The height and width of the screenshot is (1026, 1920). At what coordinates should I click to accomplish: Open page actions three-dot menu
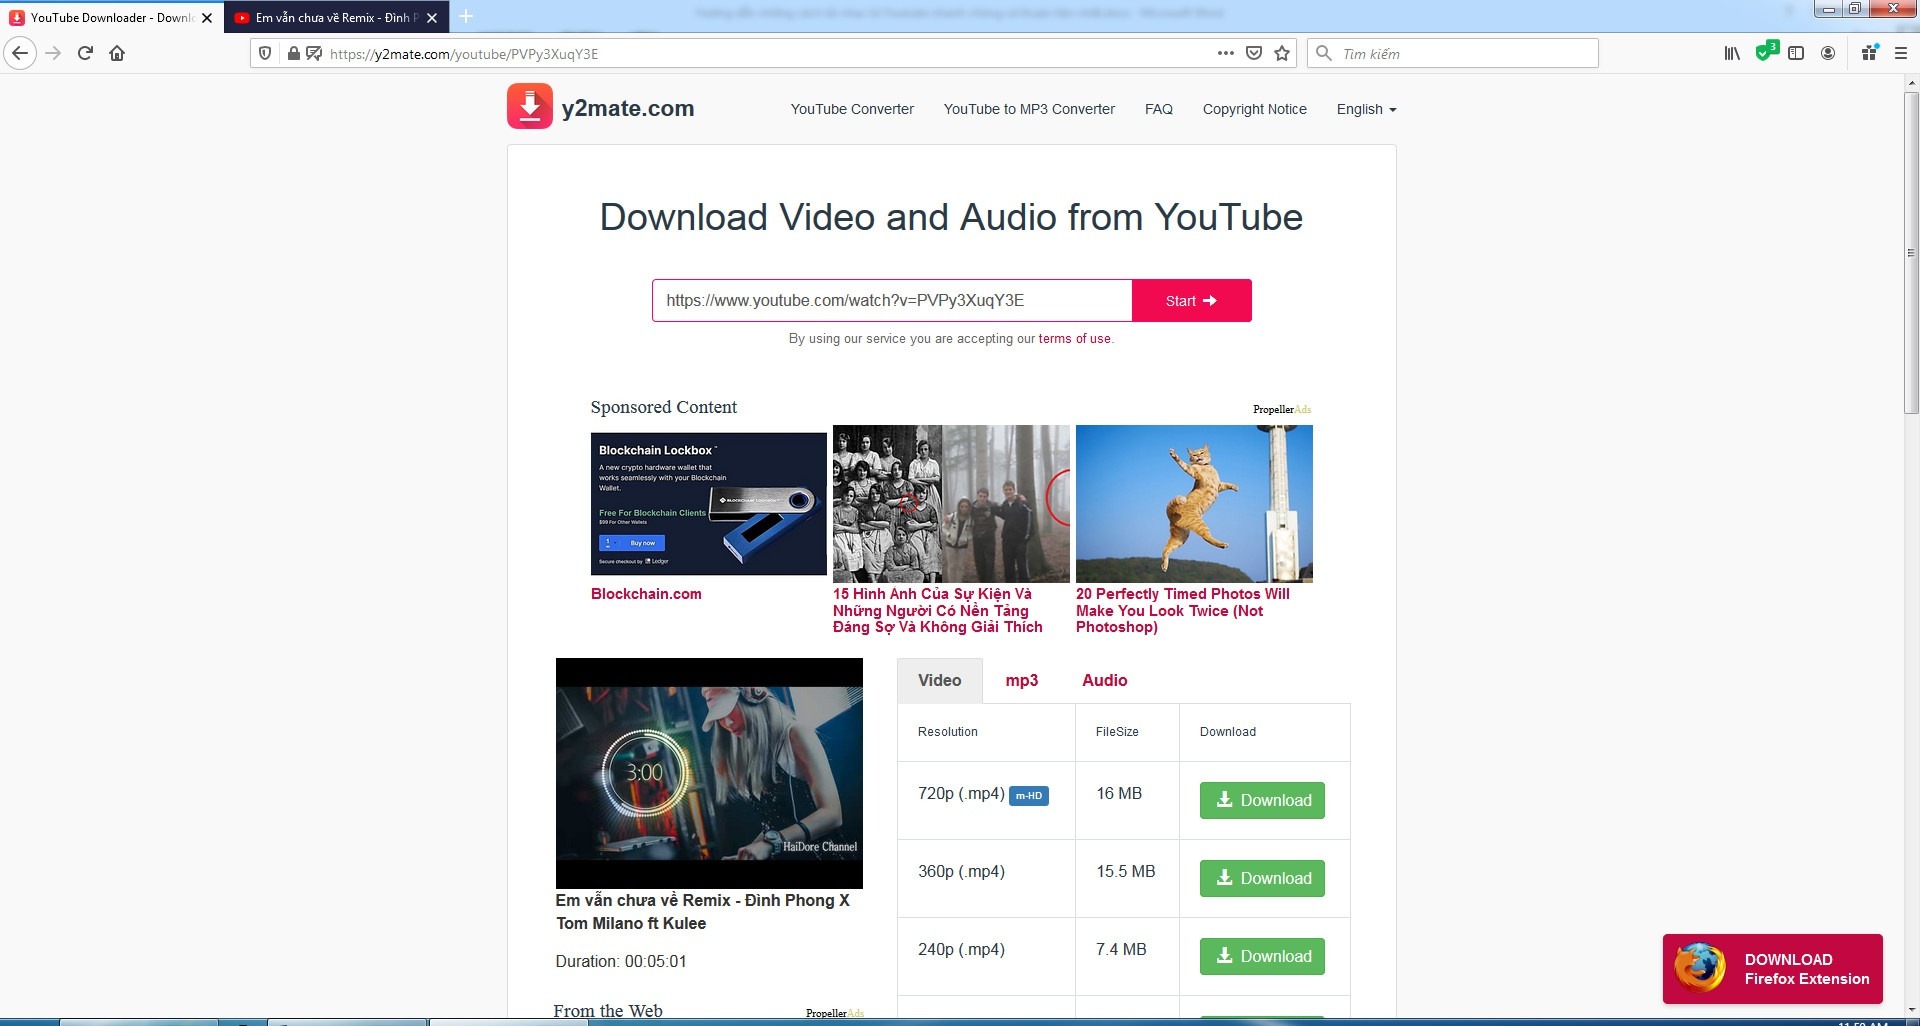click(x=1225, y=53)
